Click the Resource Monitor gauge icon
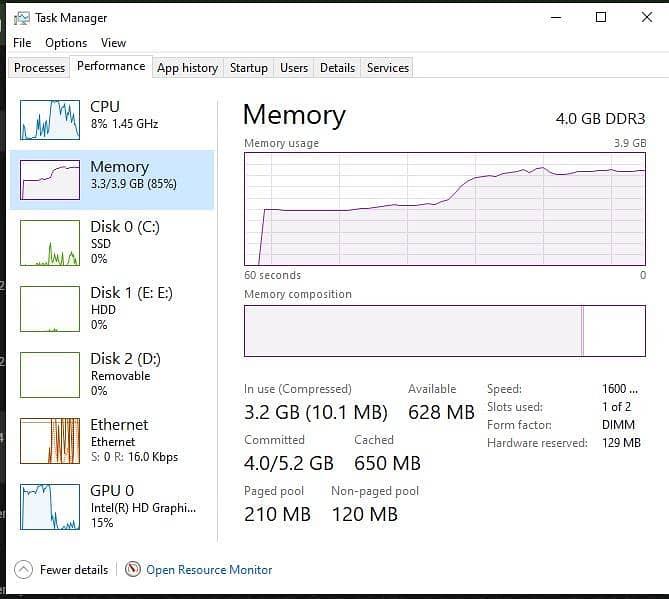Image resolution: width=669 pixels, height=599 pixels. (133, 569)
